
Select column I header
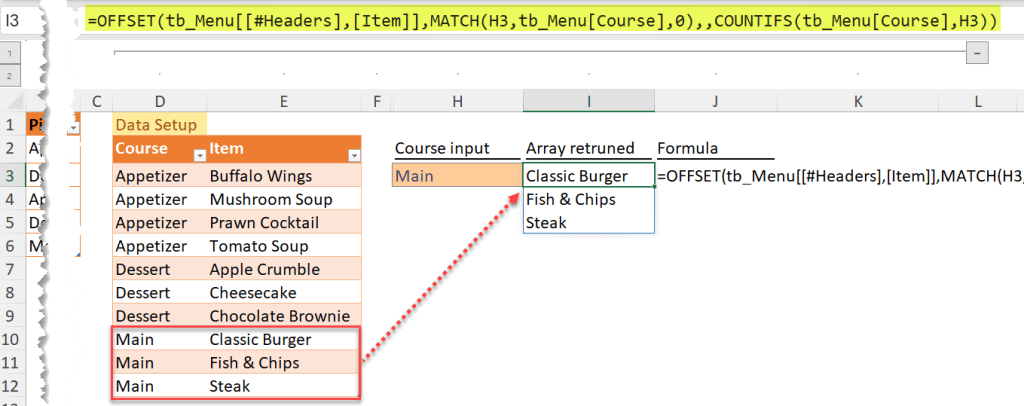[588, 101]
